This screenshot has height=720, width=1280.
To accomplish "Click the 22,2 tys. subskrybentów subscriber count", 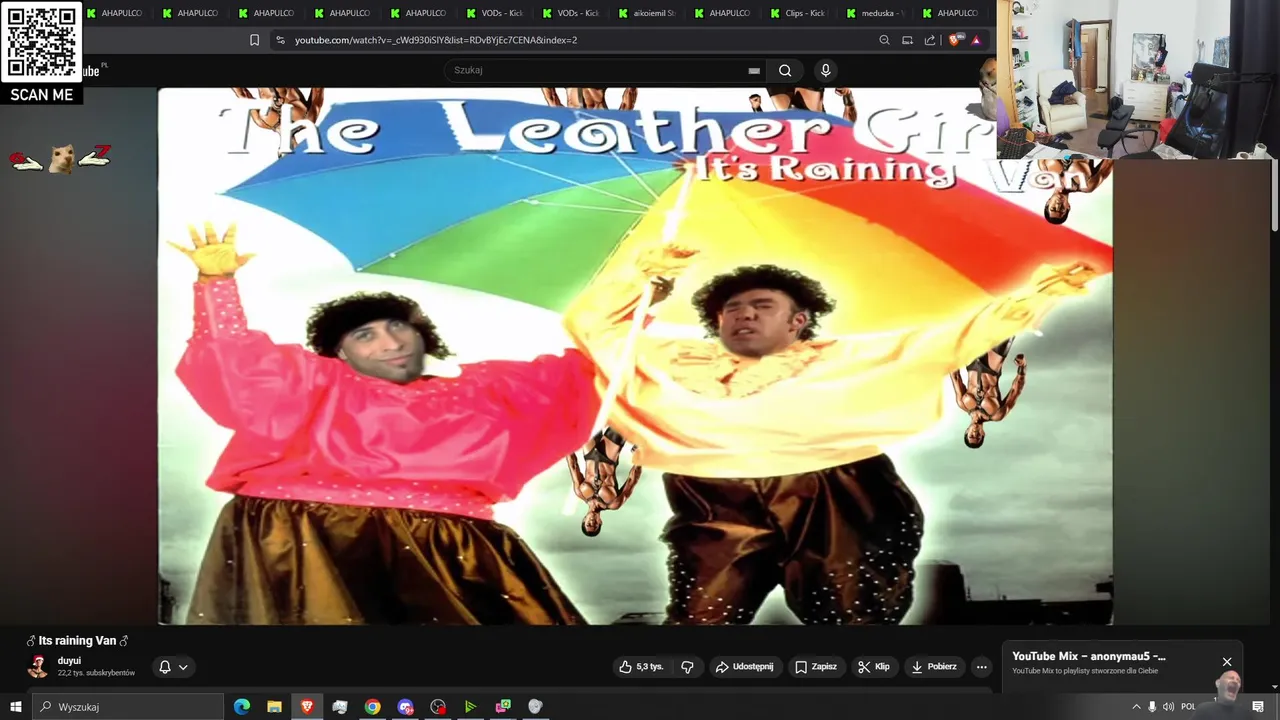I will (96, 673).
